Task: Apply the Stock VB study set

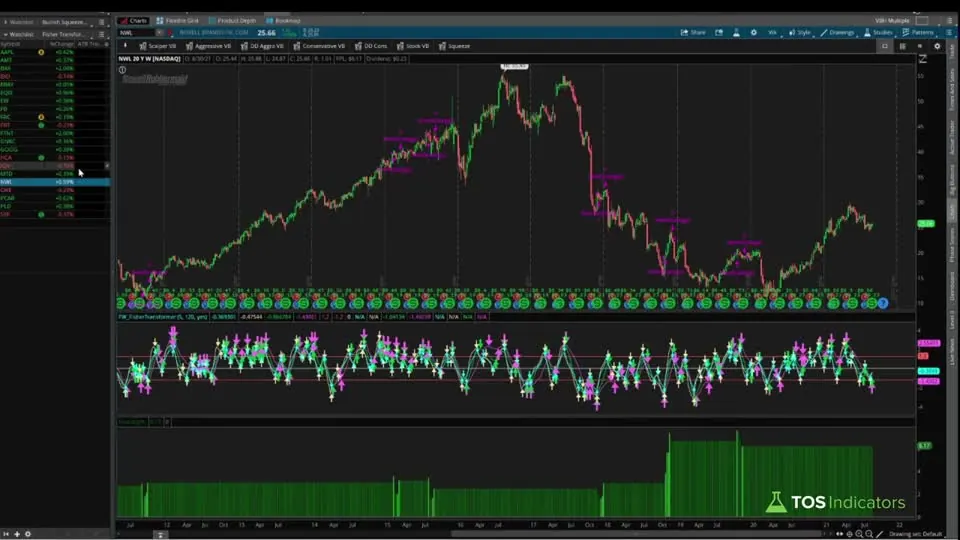Action: 413,46
